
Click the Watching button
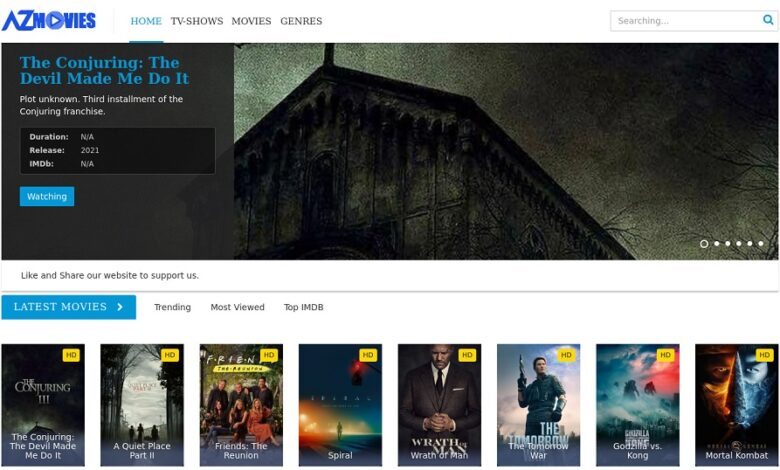47,196
